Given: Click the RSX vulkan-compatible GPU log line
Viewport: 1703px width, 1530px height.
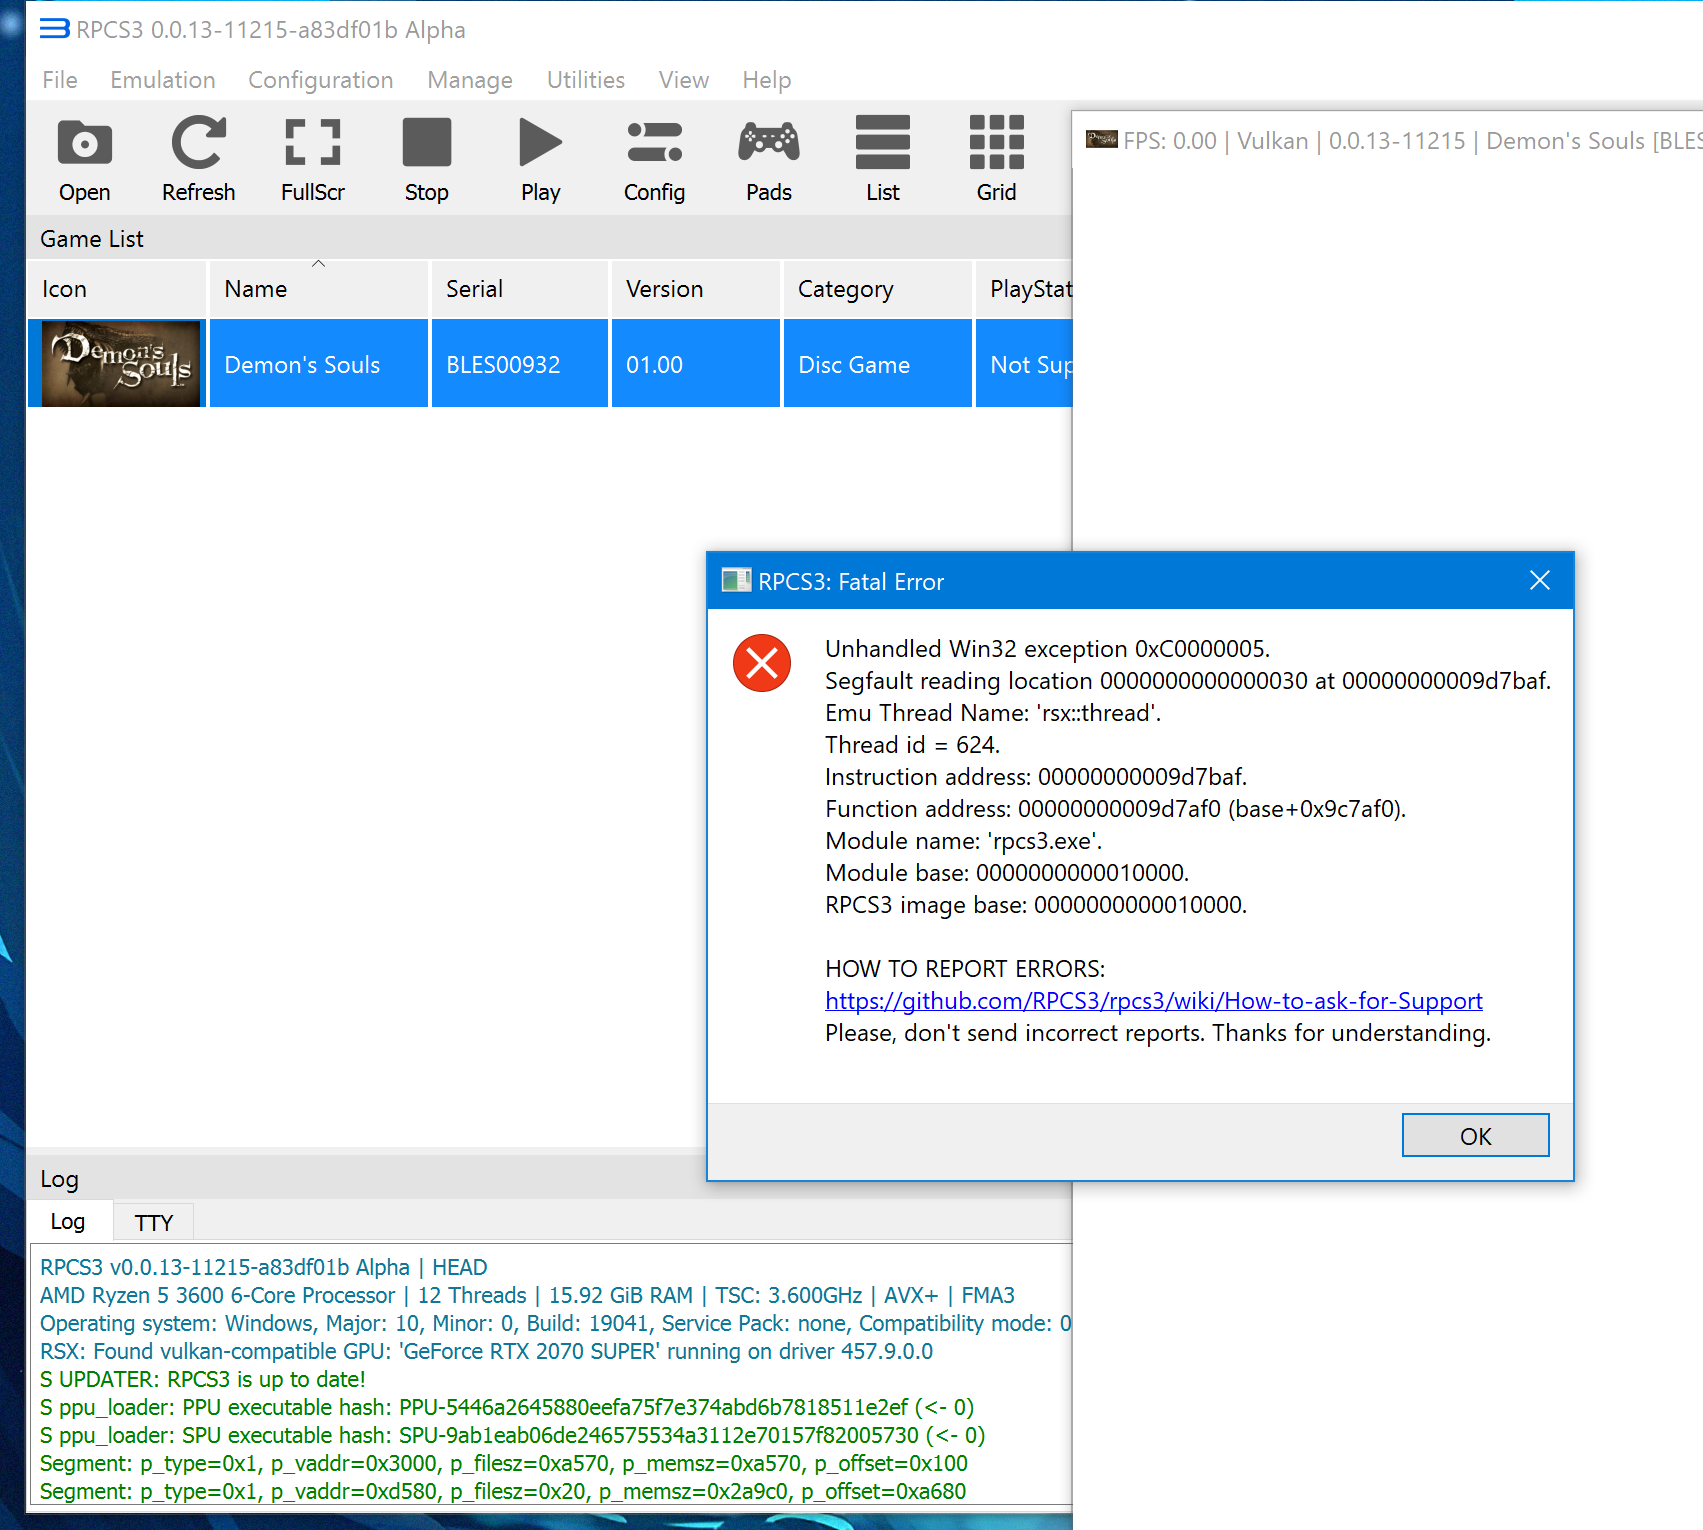Looking at the screenshot, I should (x=486, y=1351).
